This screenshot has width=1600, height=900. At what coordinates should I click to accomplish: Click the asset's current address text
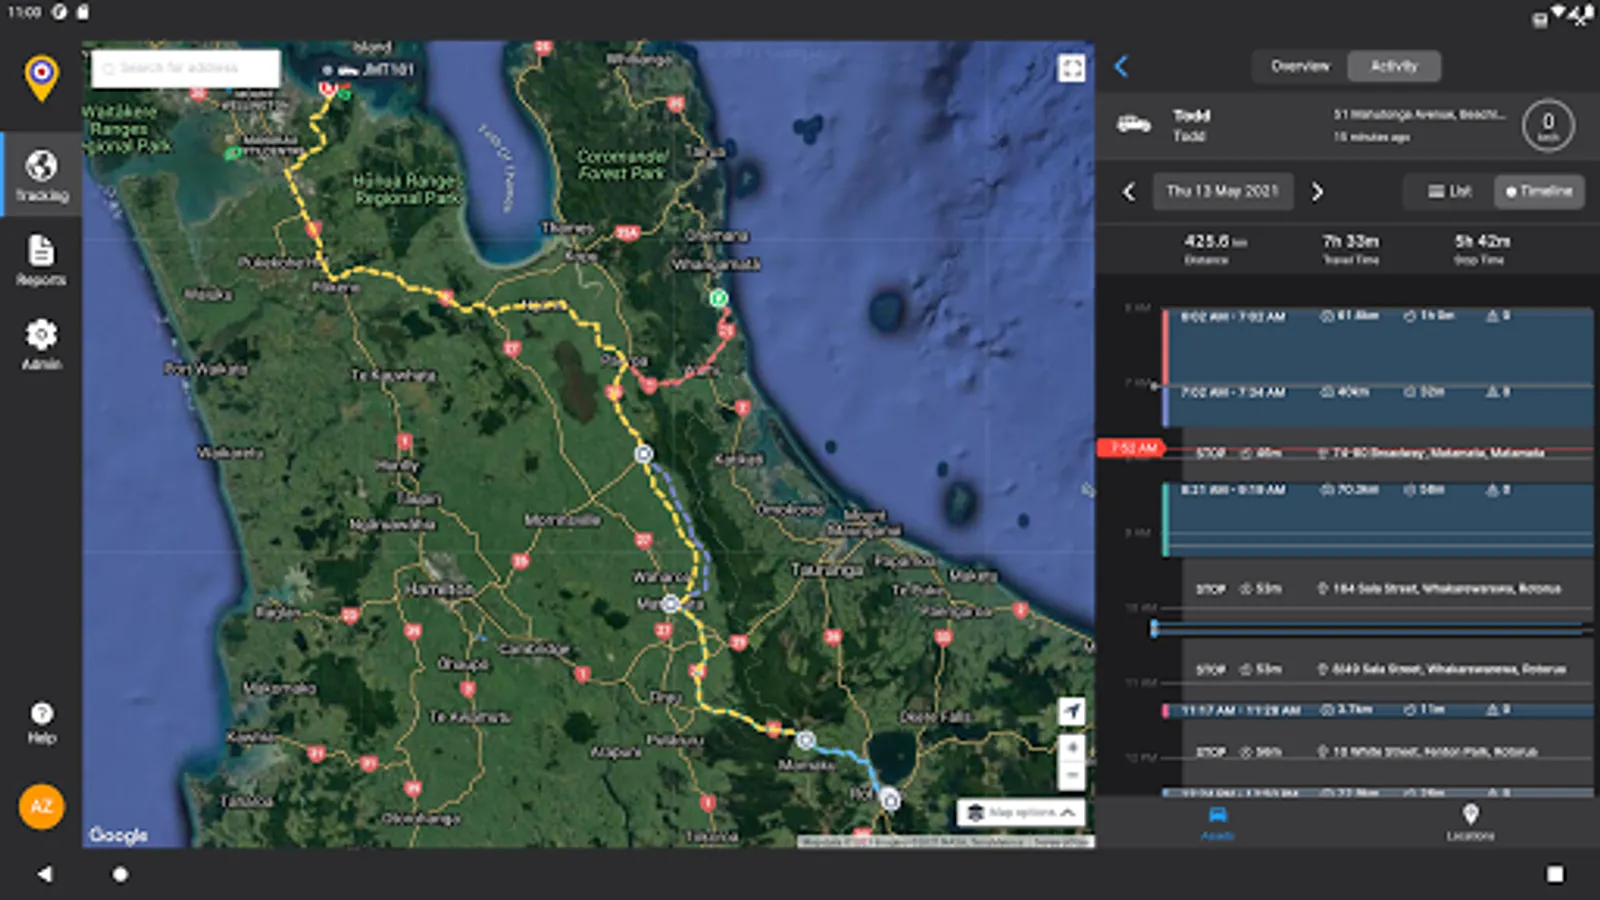[1419, 115]
